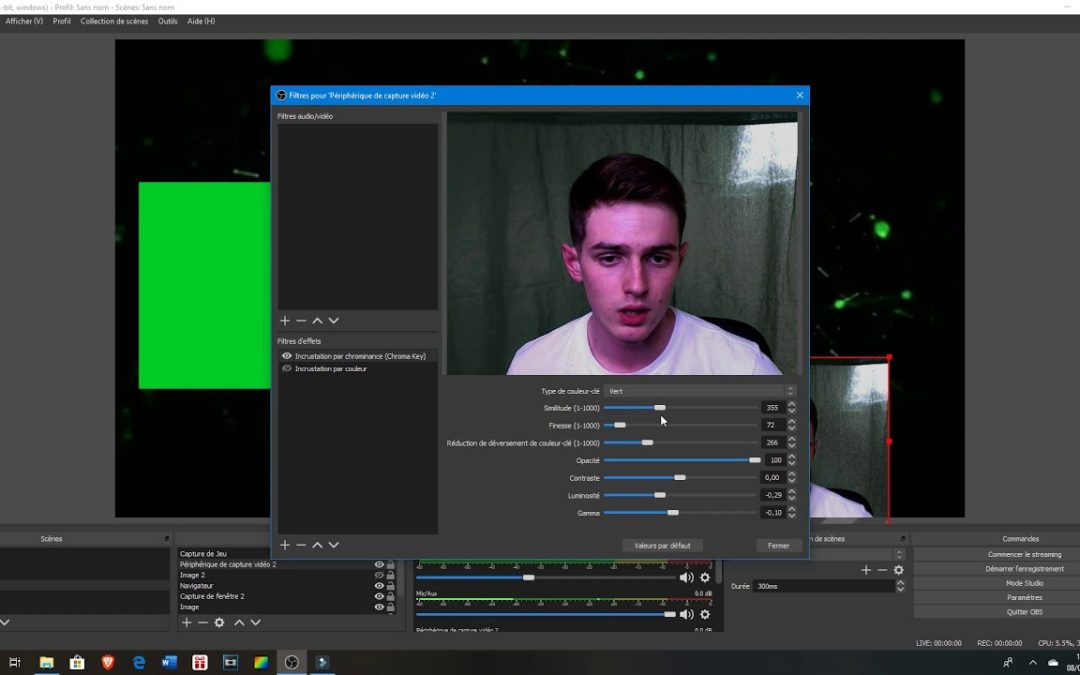Click the speaker icon on the Mic/Aux channel
The image size is (1080, 675).
coord(685,613)
